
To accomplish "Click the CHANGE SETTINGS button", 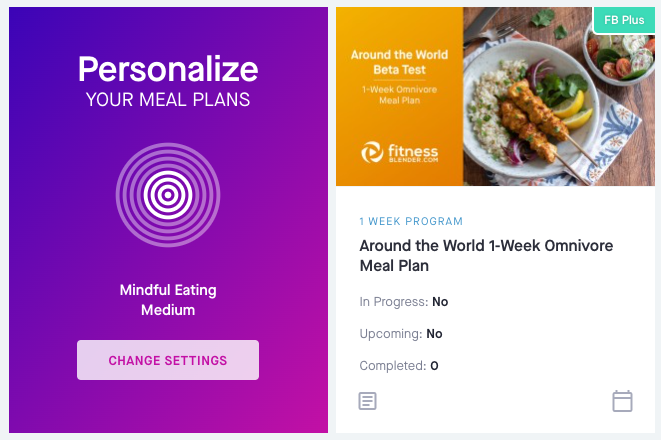I will pos(168,360).
